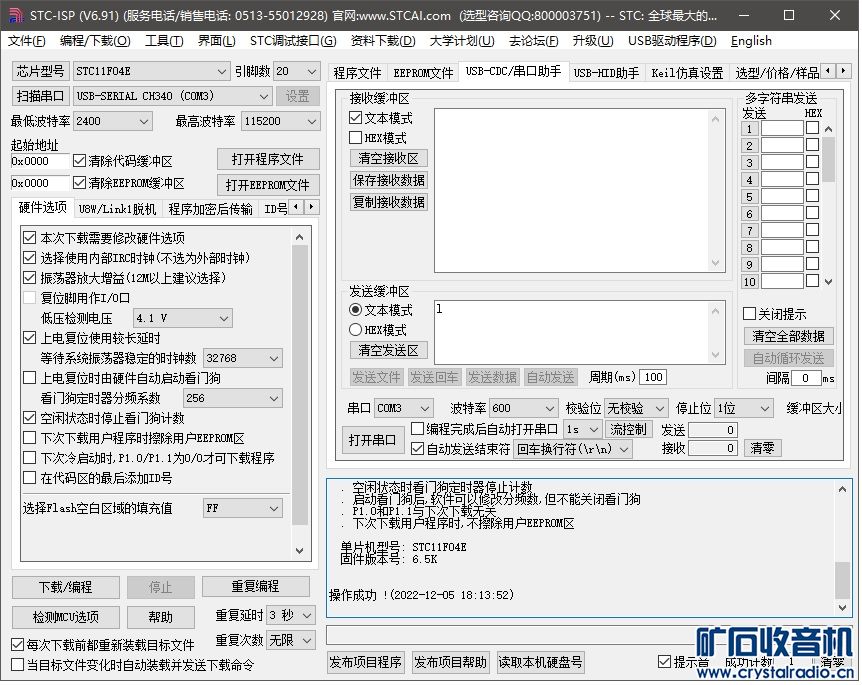Screen dimensions: 862x685
Task: Click numbered button 1 in multi-string send list
Action: pos(749,129)
